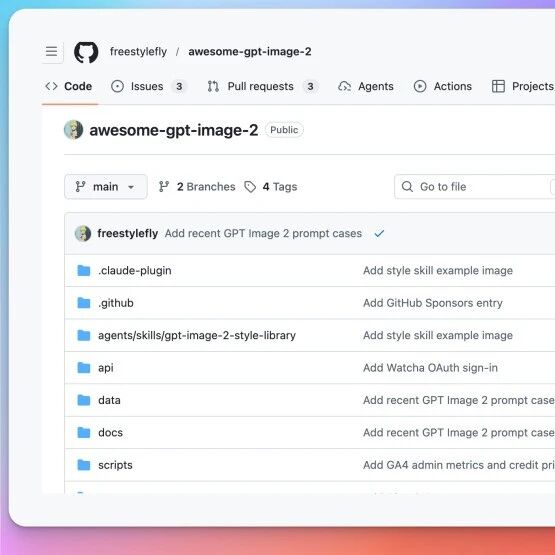Click the scripts folder icon
This screenshot has height=555, width=555.
(84, 465)
